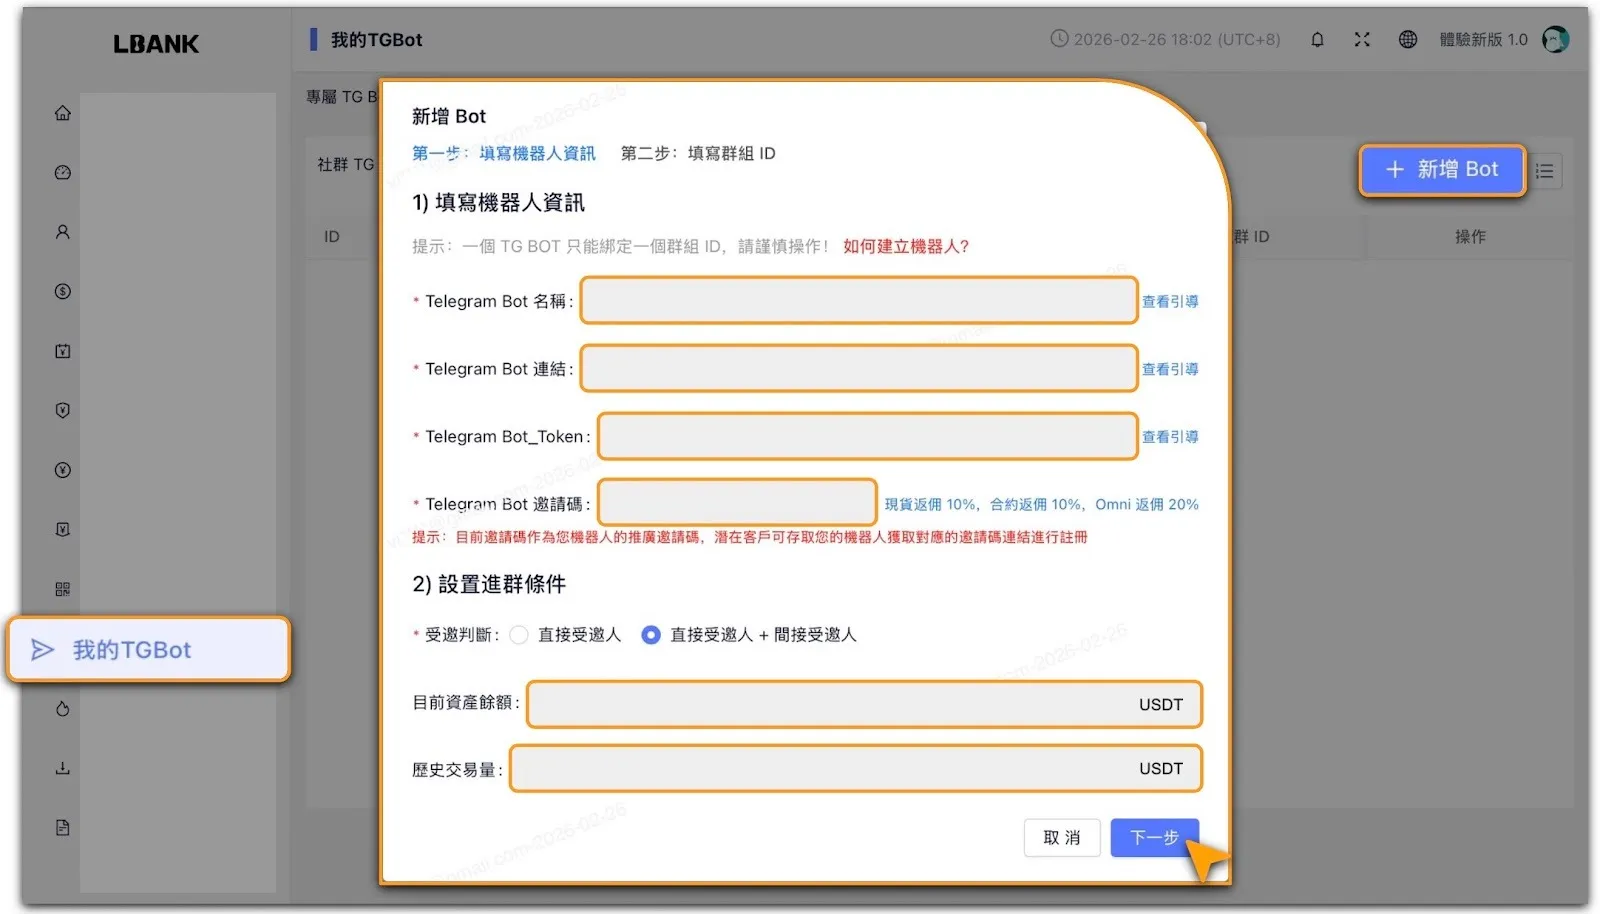
Task: Toggle fullscreen with the expand icon
Action: tap(1362, 40)
